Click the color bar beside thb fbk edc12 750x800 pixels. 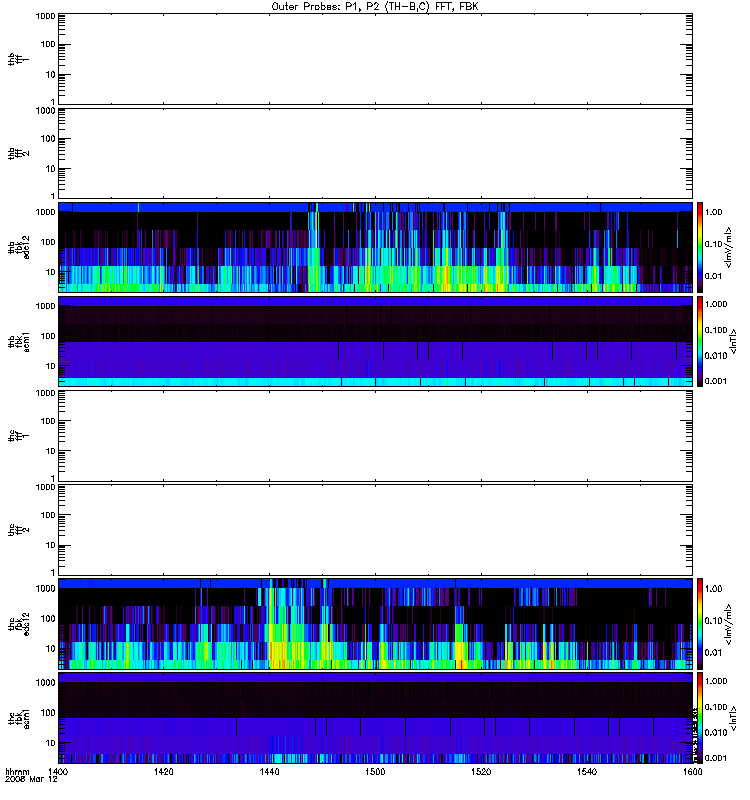pyautogui.click(x=700, y=247)
